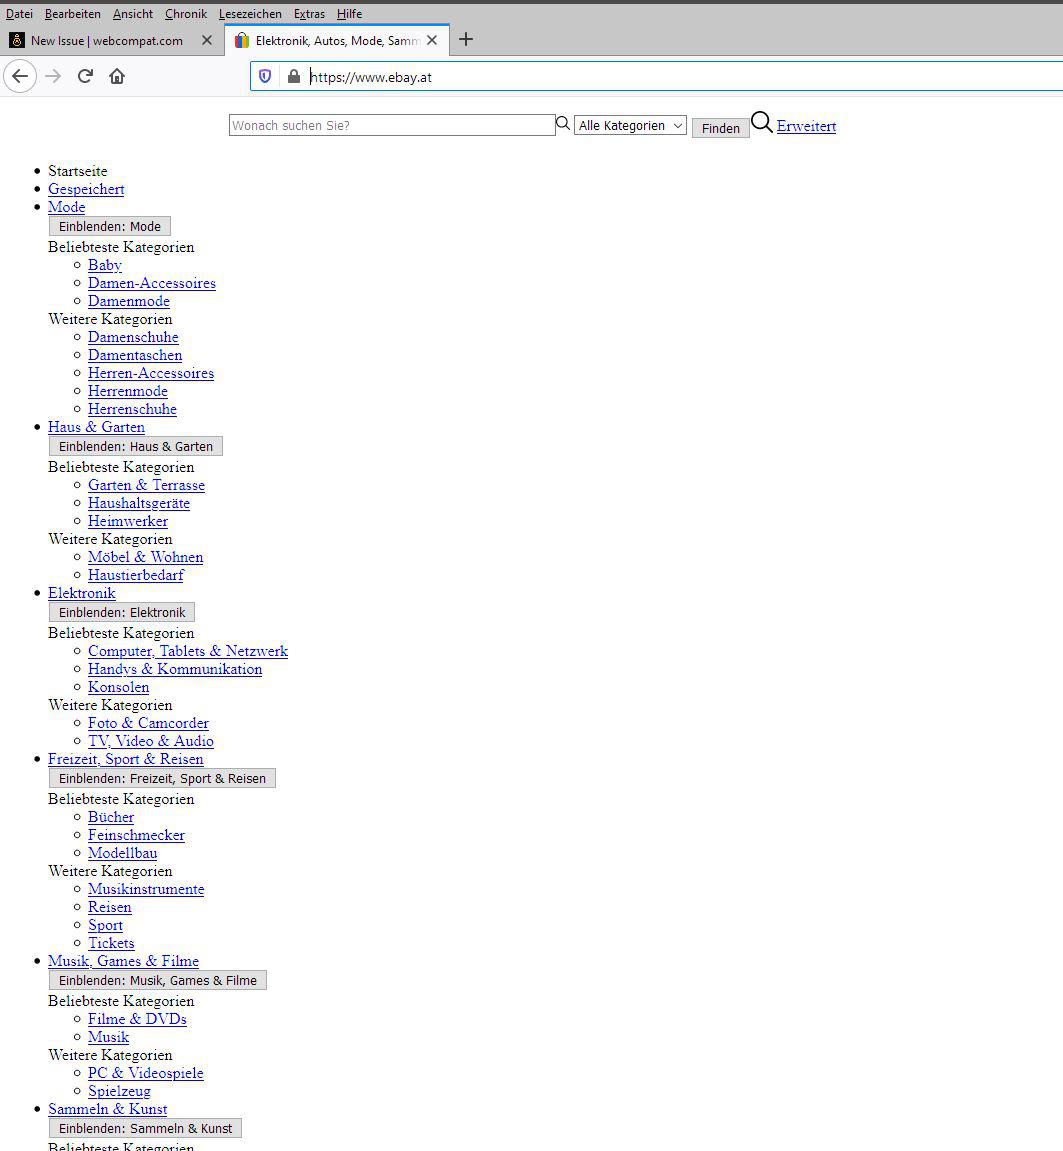The image size is (1063, 1151).
Task: Click the address bar URL
Action: 368,76
